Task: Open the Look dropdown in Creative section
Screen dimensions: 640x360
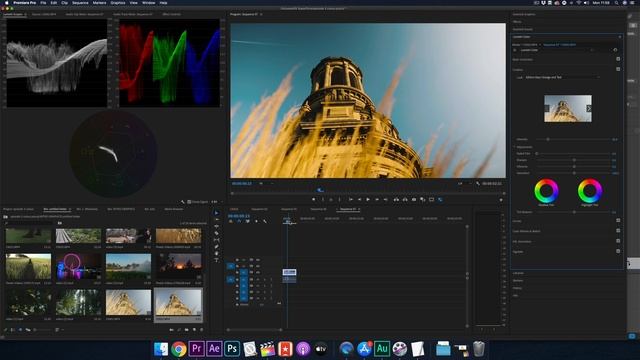Action: (x=562, y=77)
